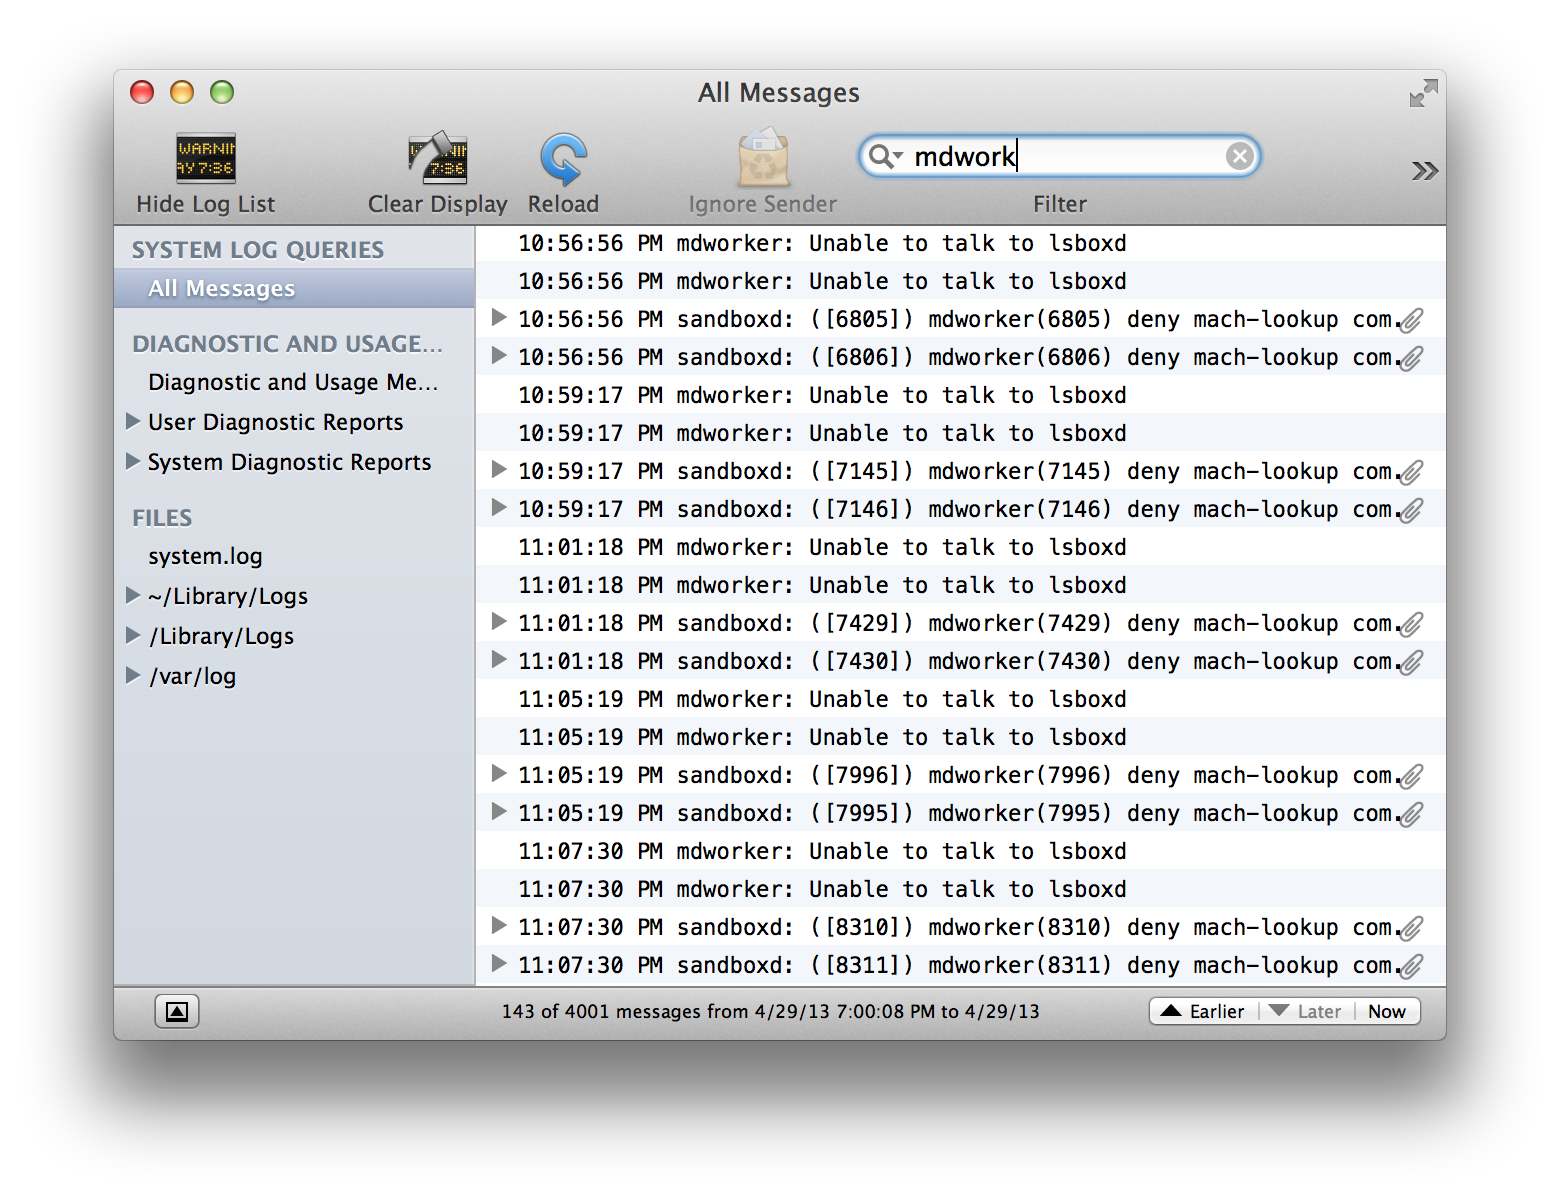Expand System Diagnostic Reports
The width and height of the screenshot is (1560, 1198).
click(x=132, y=461)
